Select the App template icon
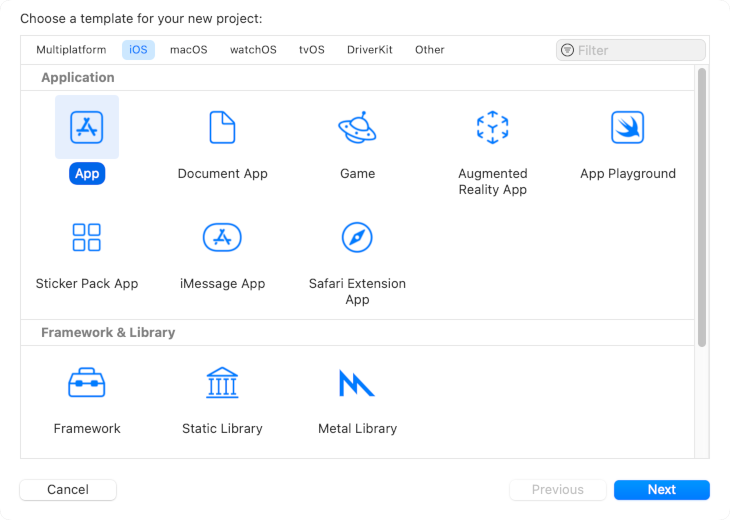Image resolution: width=730 pixels, height=520 pixels. coord(87,128)
